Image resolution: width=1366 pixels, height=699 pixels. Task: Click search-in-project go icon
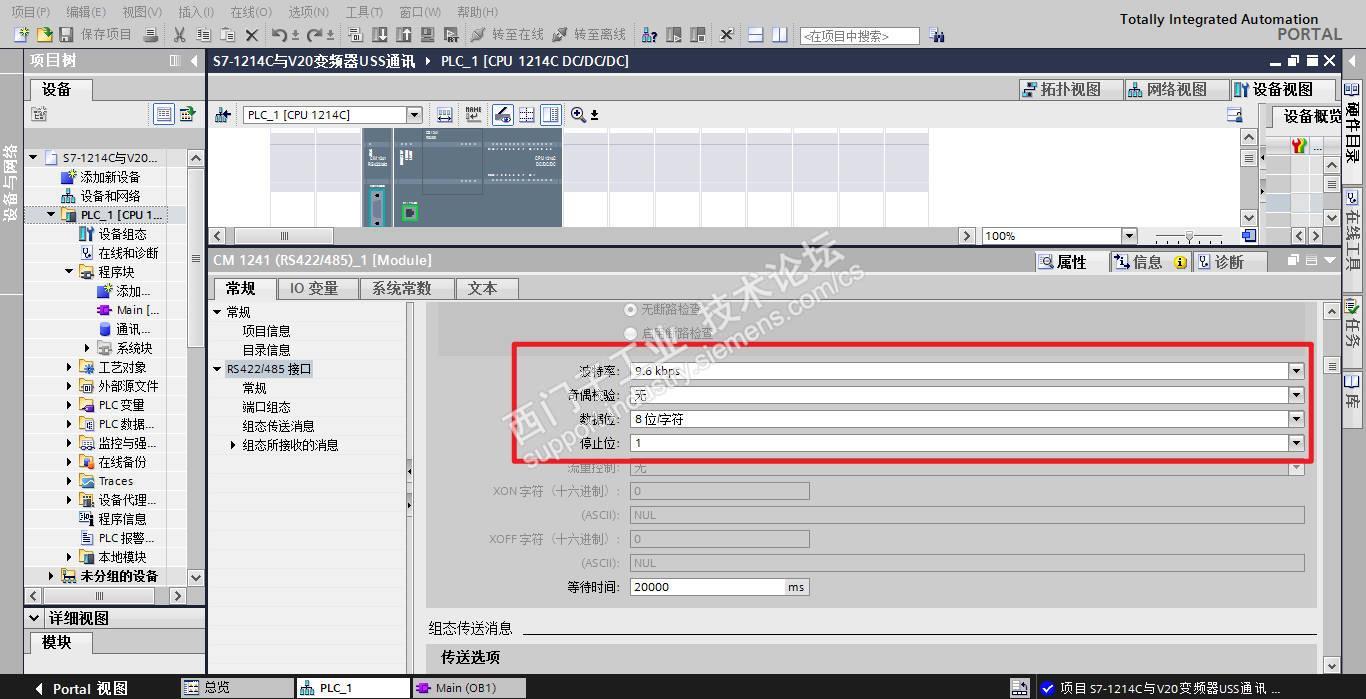tap(937, 35)
